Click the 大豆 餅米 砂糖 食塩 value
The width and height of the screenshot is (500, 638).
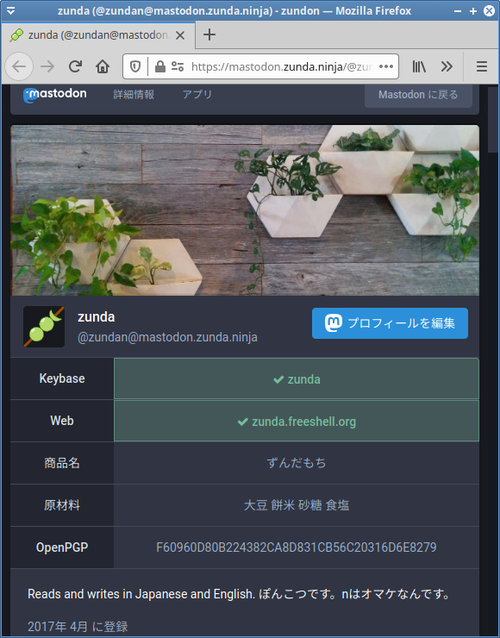point(296,505)
